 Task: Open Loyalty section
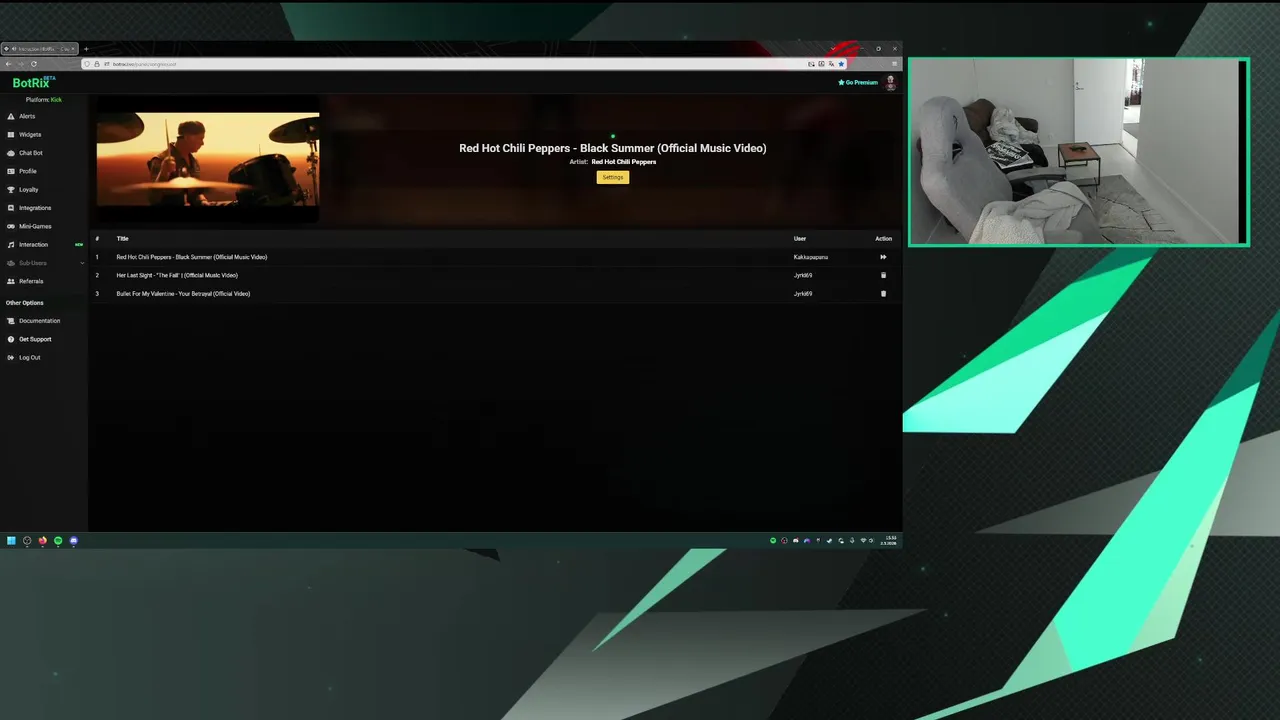point(29,190)
